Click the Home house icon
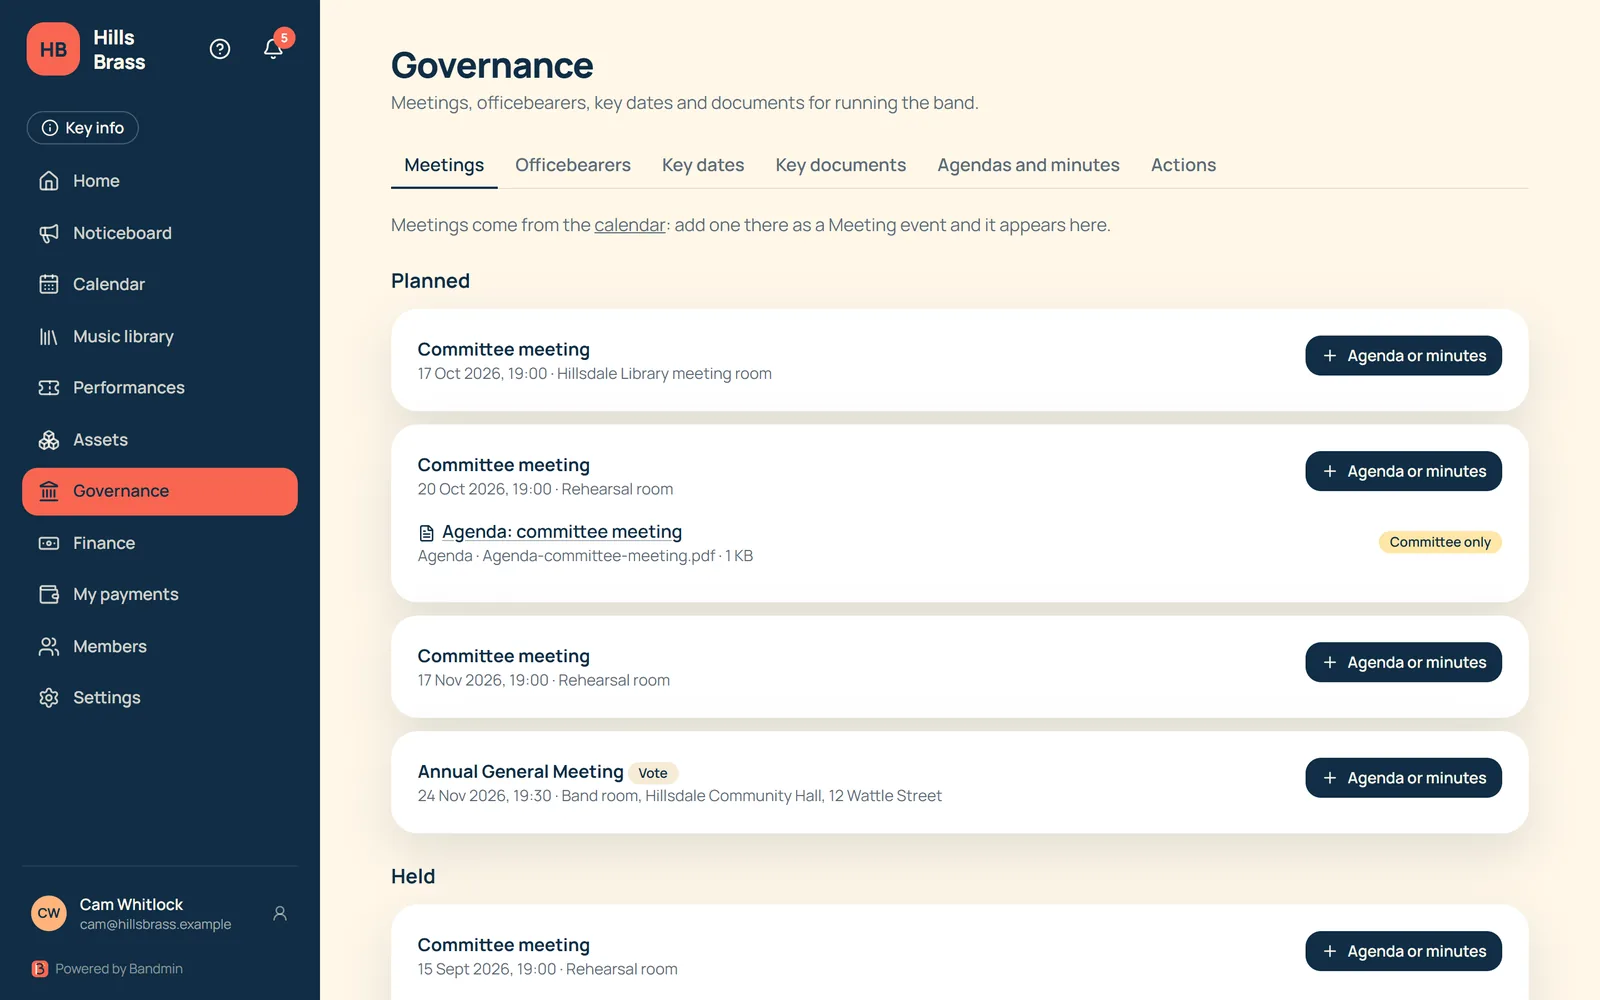The width and height of the screenshot is (1600, 1000). pyautogui.click(x=49, y=181)
